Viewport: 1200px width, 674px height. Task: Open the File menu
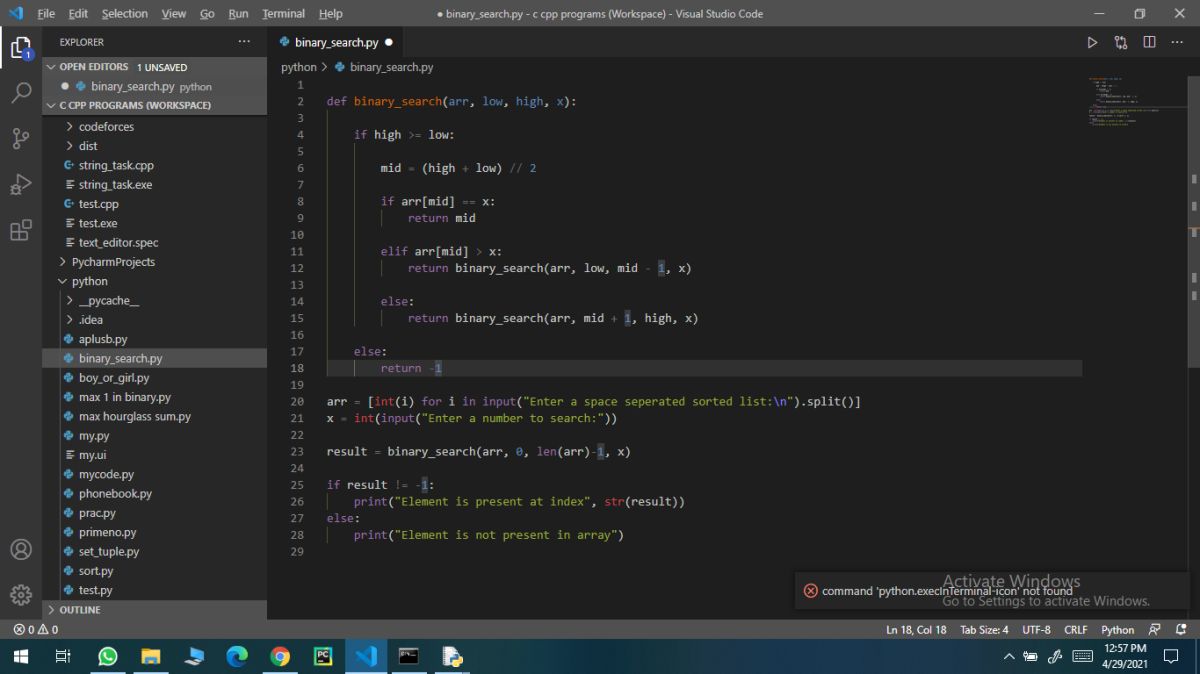tap(46, 13)
